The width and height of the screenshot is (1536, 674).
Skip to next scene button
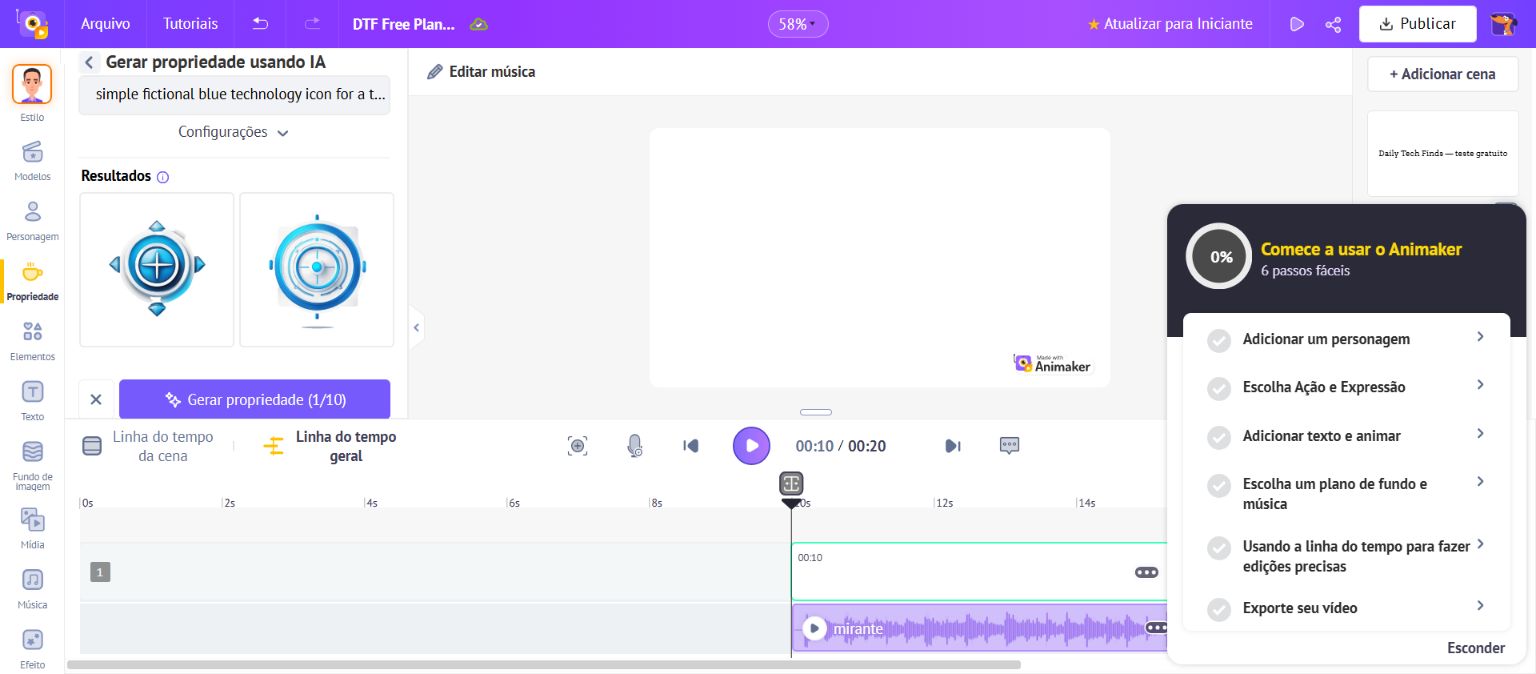pos(953,446)
